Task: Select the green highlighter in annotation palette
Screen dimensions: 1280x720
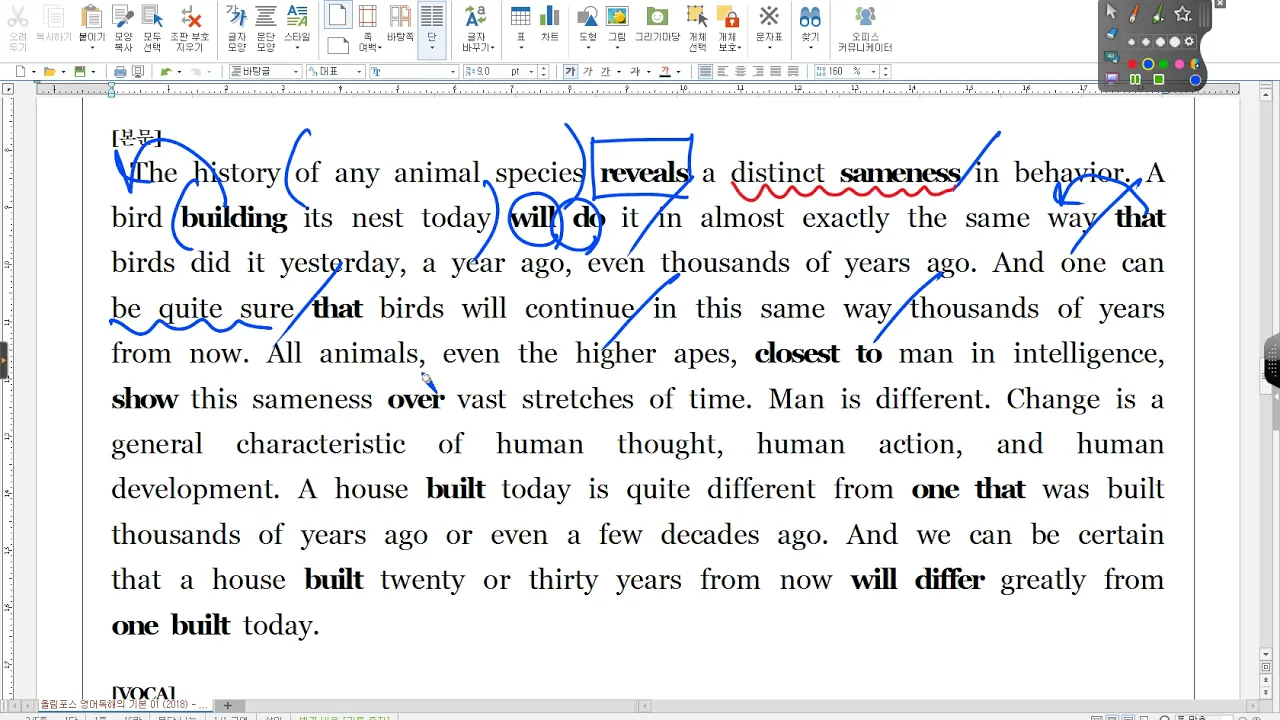Action: [1158, 13]
